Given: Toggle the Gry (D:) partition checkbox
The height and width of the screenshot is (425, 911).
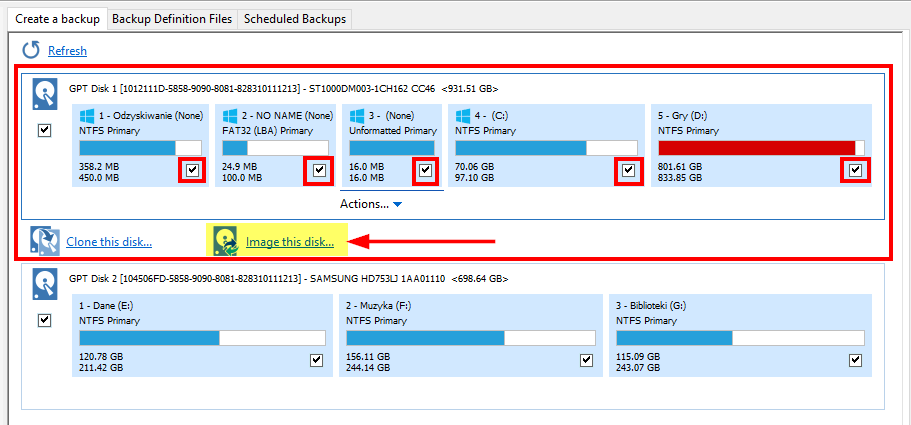Looking at the screenshot, I should (x=855, y=171).
